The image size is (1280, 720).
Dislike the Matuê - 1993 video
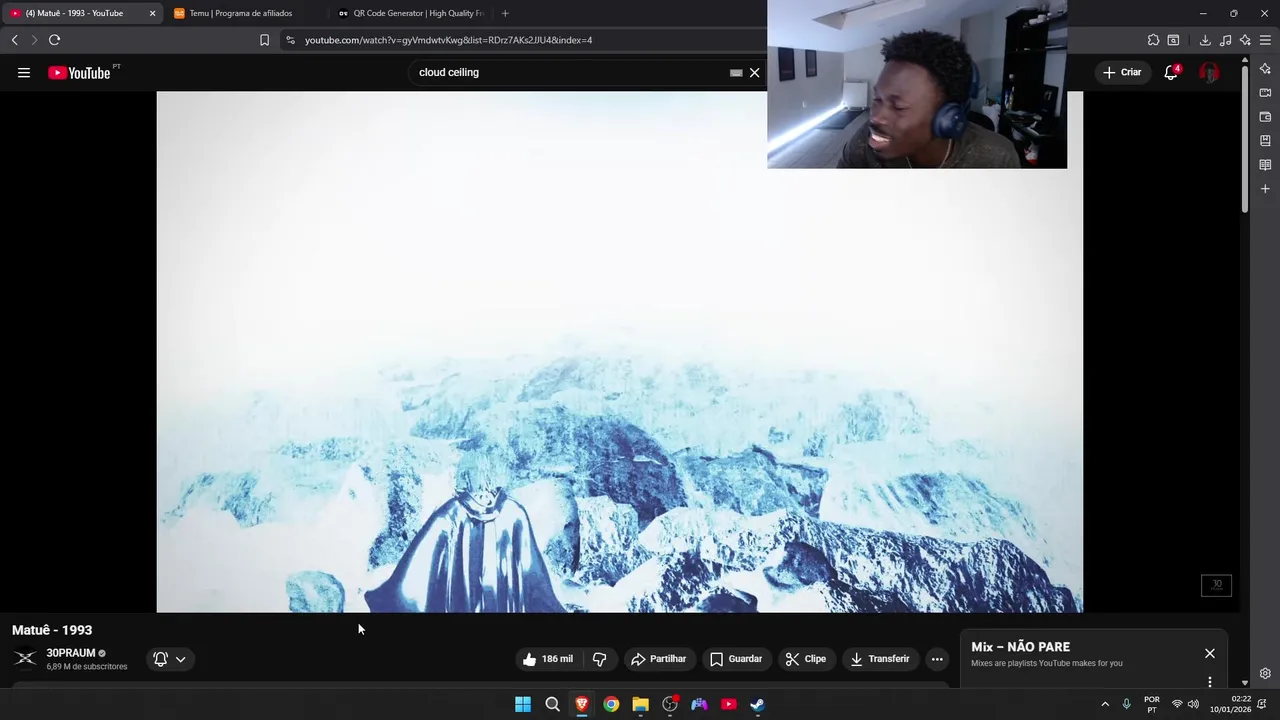tap(600, 659)
